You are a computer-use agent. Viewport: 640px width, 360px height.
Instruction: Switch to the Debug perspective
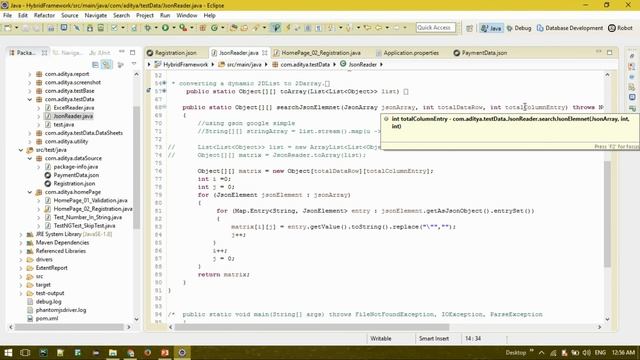(x=519, y=28)
